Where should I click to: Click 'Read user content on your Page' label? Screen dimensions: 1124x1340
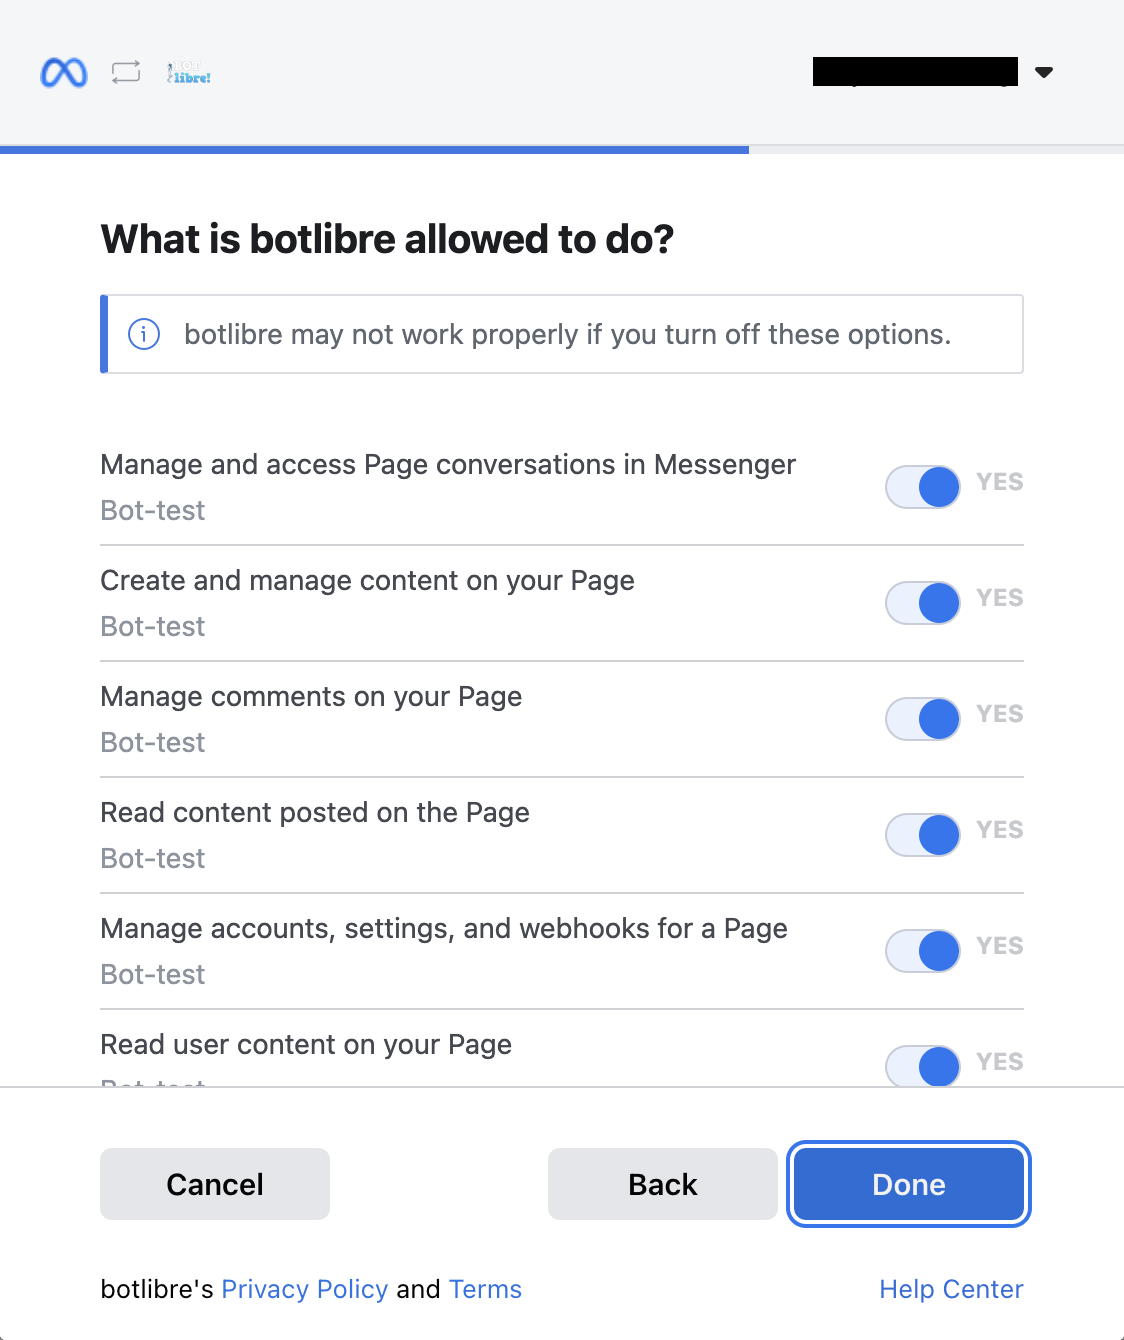click(x=306, y=1045)
